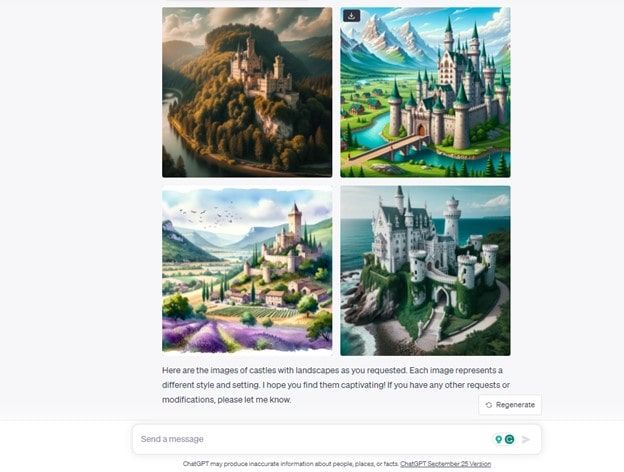Click the circular arrows icon beside Regenerate
The width and height of the screenshot is (624, 472).
[489, 405]
